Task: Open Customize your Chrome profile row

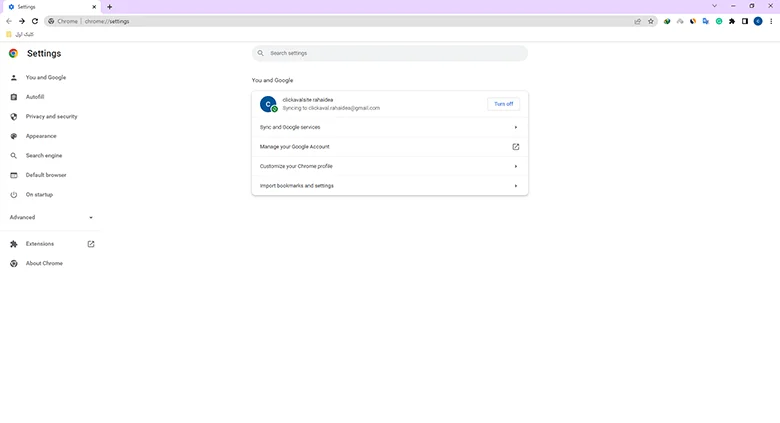Action: [x=390, y=166]
